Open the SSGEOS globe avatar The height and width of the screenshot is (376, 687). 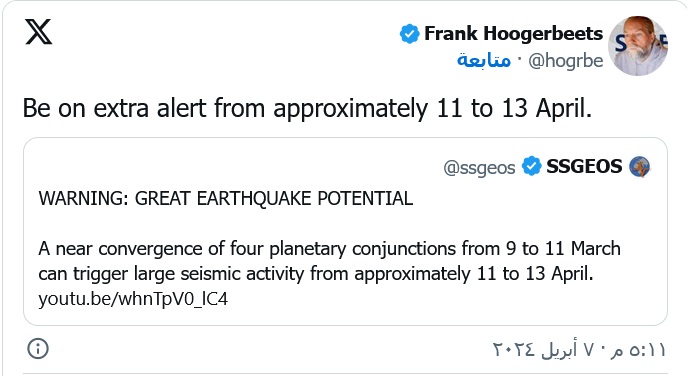coord(640,167)
